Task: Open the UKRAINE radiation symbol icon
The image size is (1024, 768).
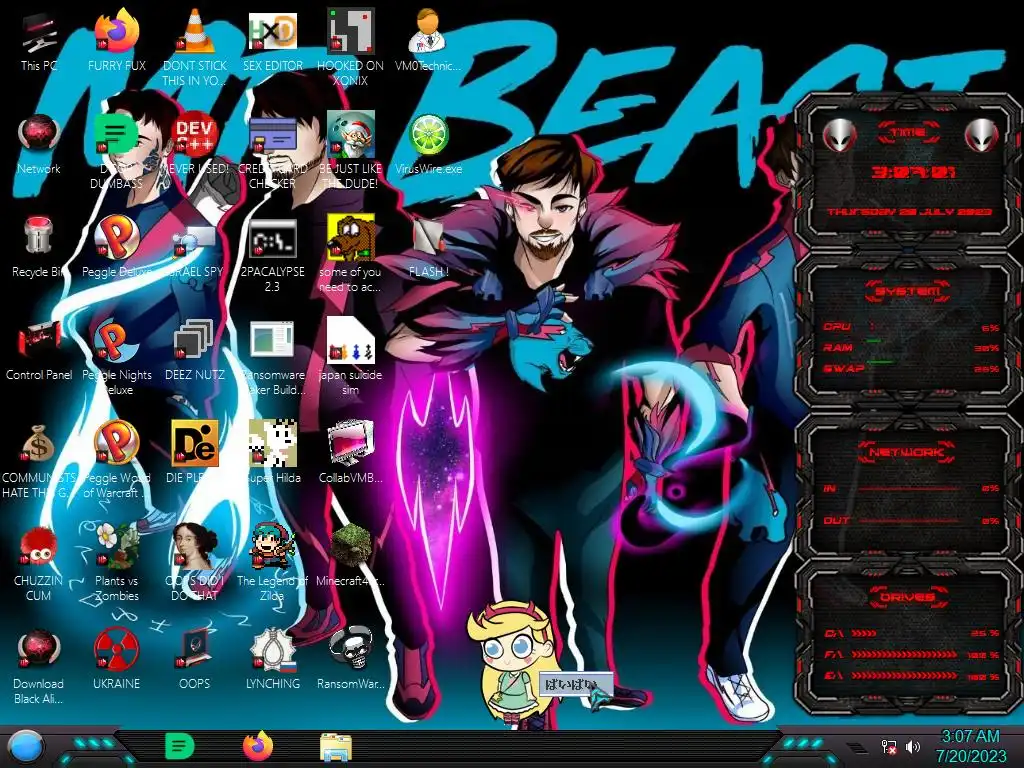Action: tap(116, 649)
